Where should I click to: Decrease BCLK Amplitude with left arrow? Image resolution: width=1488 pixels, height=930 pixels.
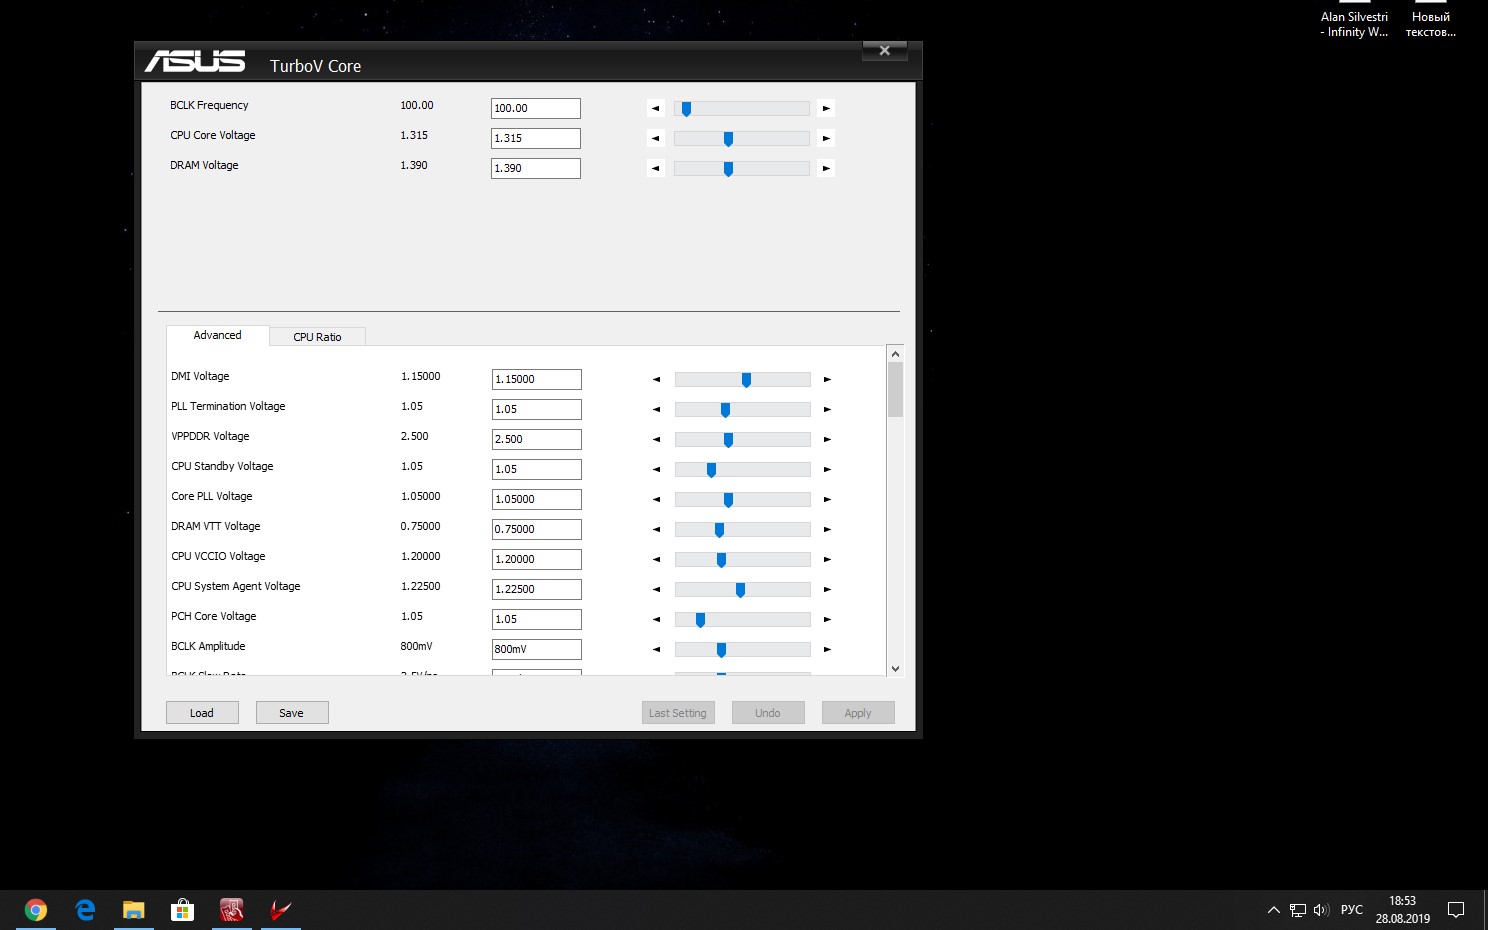(657, 649)
